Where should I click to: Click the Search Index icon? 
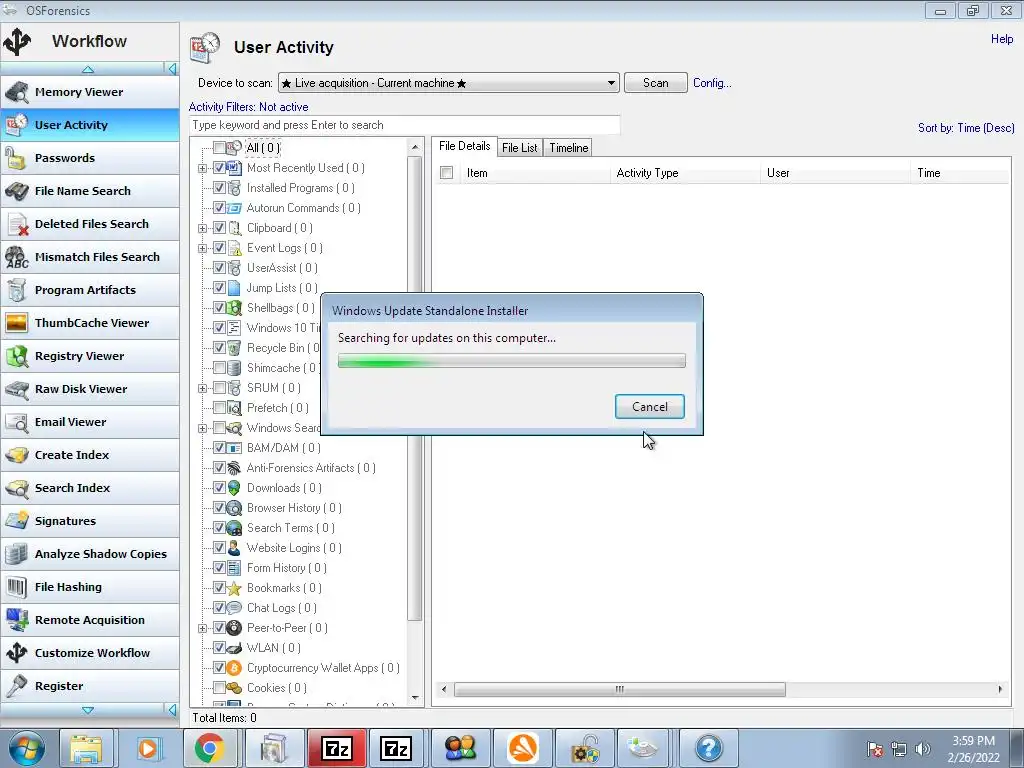click(16, 488)
